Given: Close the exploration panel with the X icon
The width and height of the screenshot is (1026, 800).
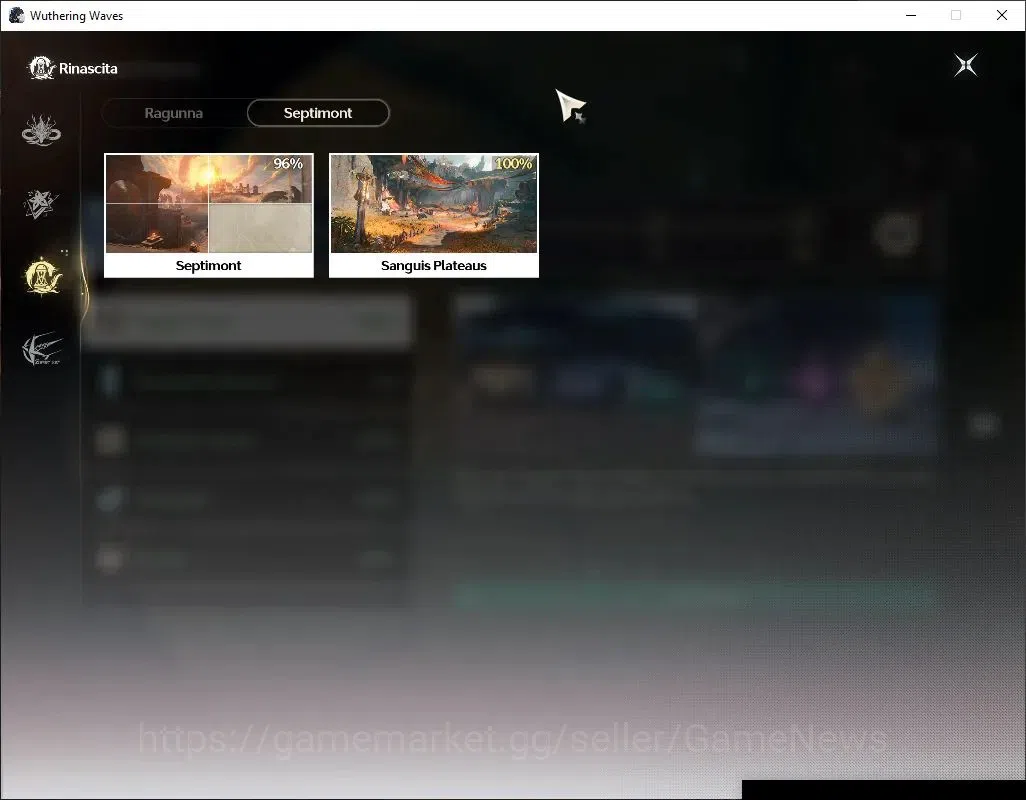Looking at the screenshot, I should coord(966,65).
